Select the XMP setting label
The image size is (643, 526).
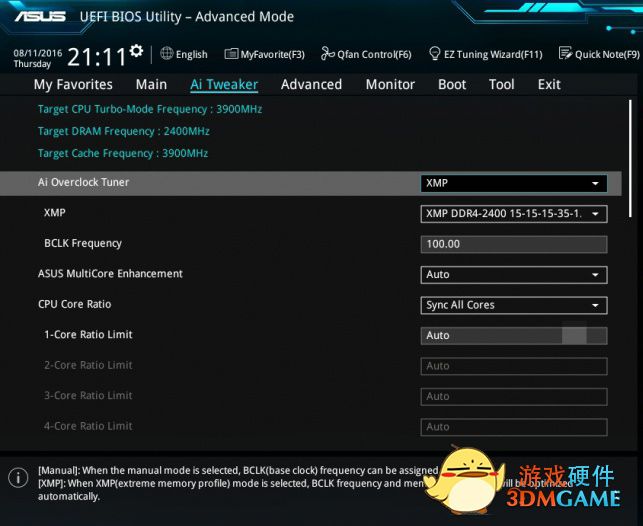[55, 213]
